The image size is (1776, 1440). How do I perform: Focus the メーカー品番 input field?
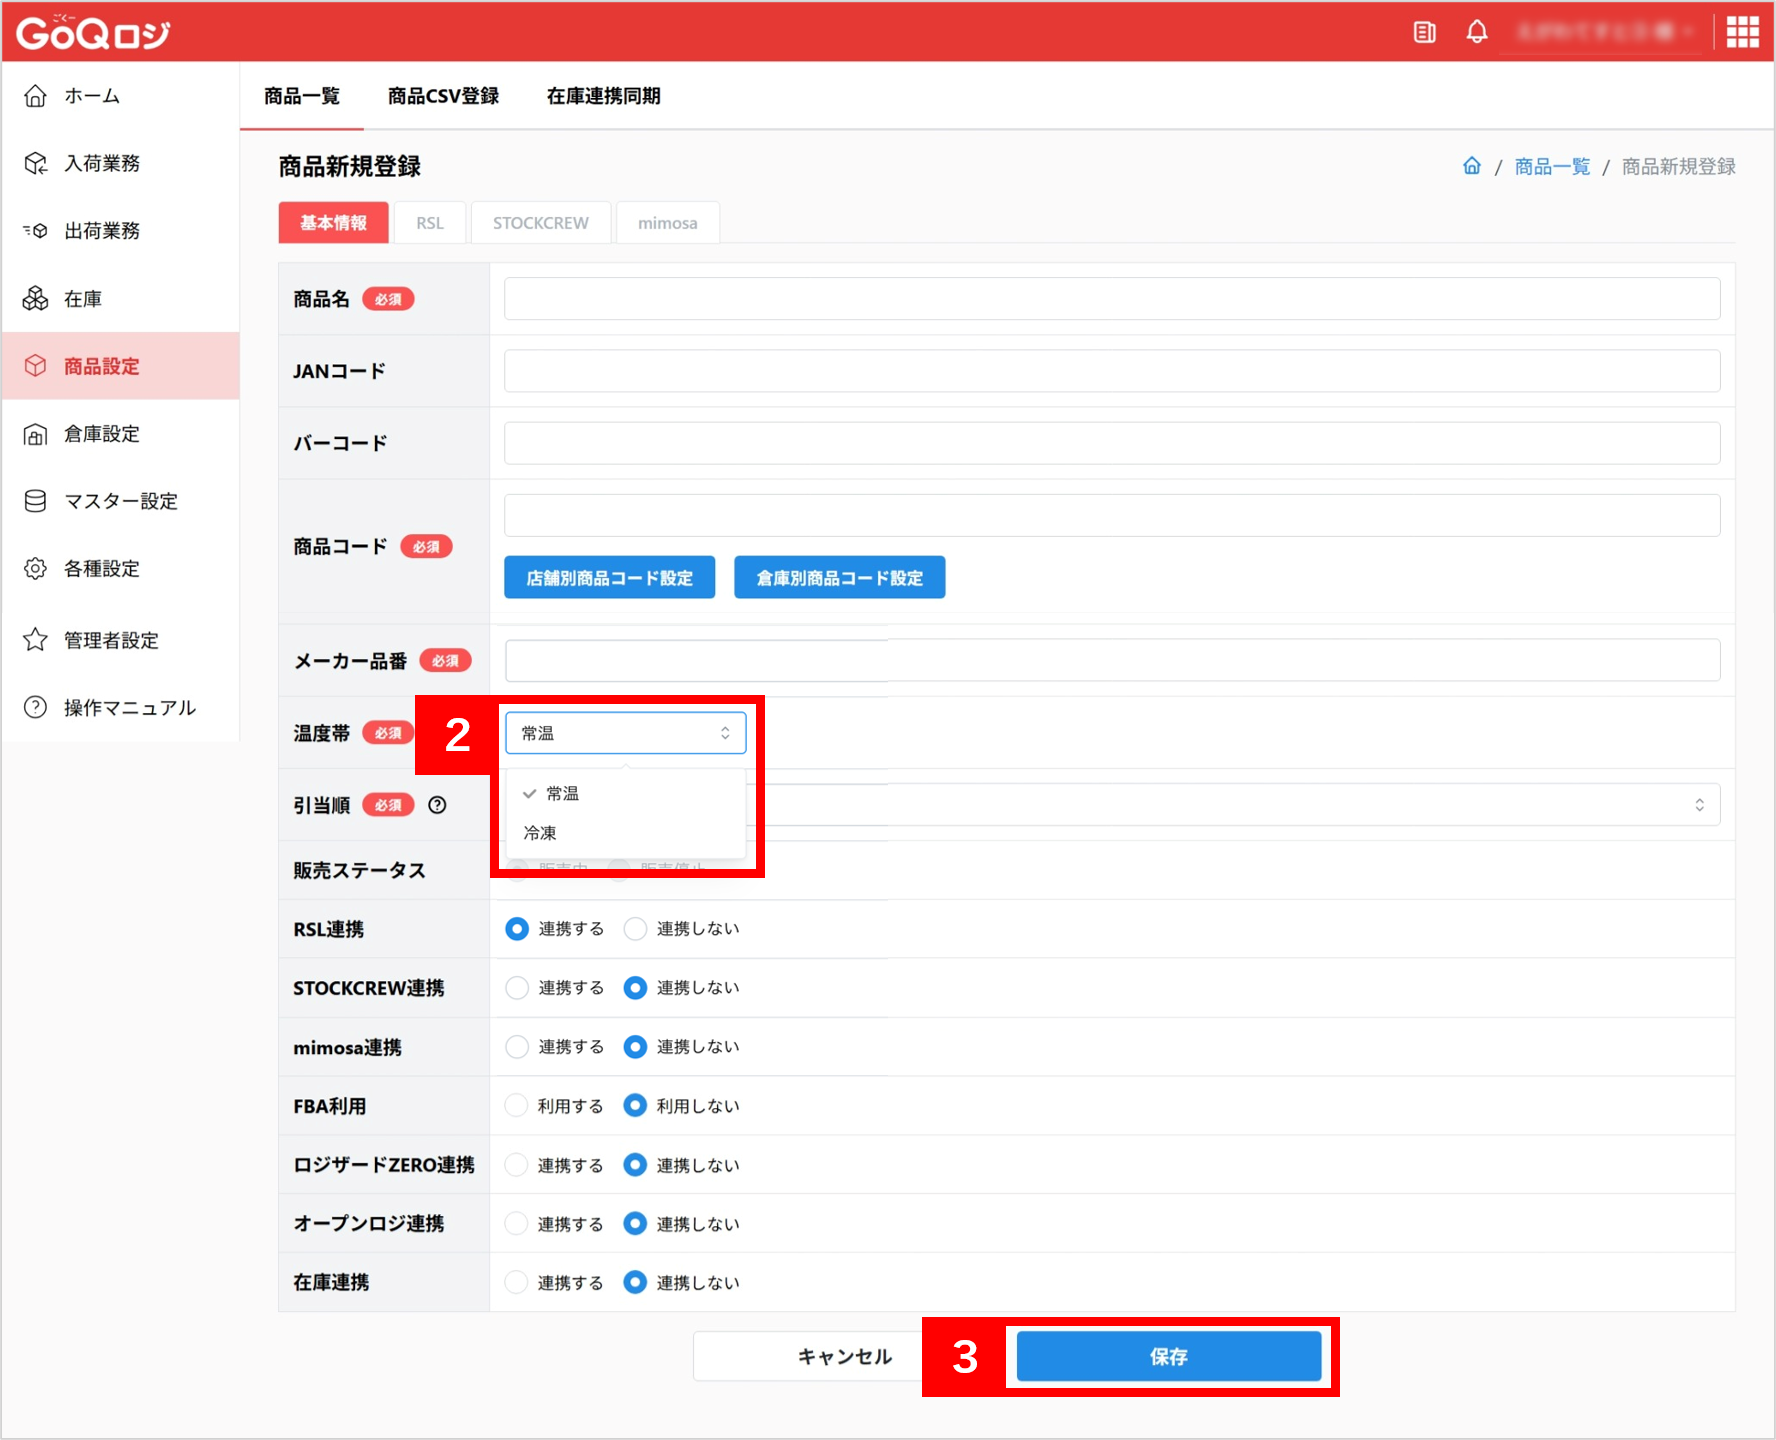pos(1112,660)
